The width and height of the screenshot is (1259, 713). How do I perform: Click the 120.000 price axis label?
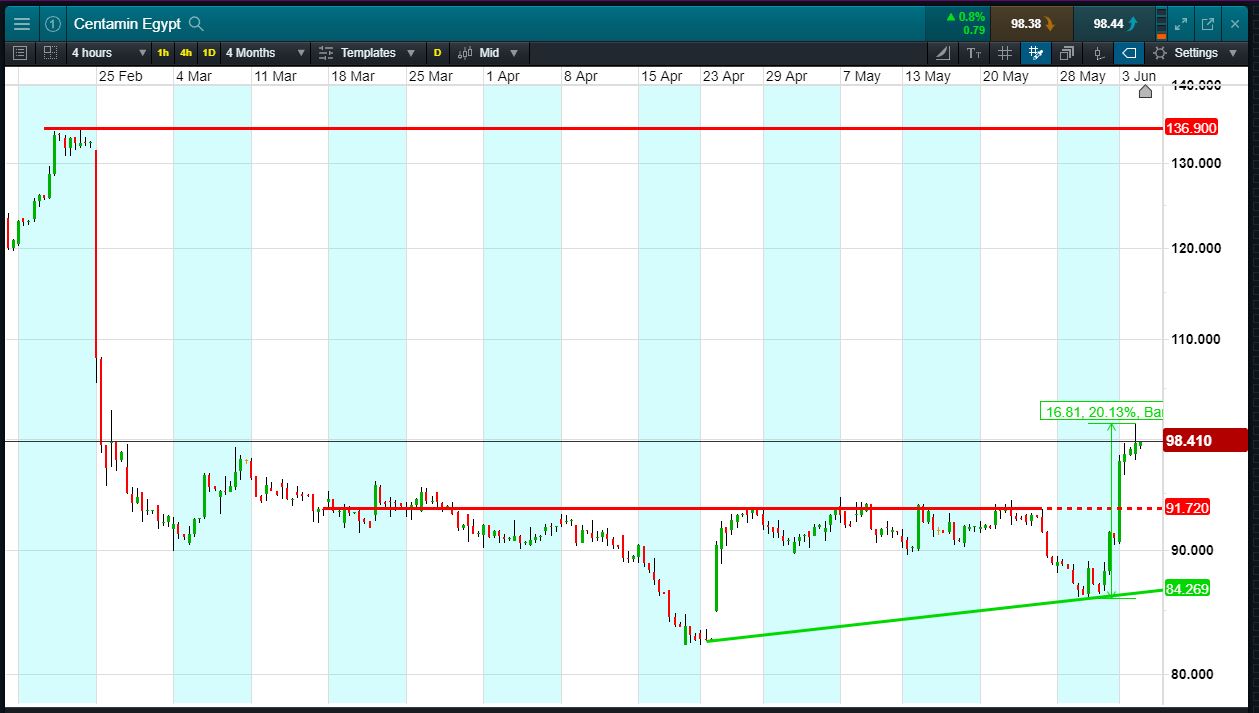1196,248
